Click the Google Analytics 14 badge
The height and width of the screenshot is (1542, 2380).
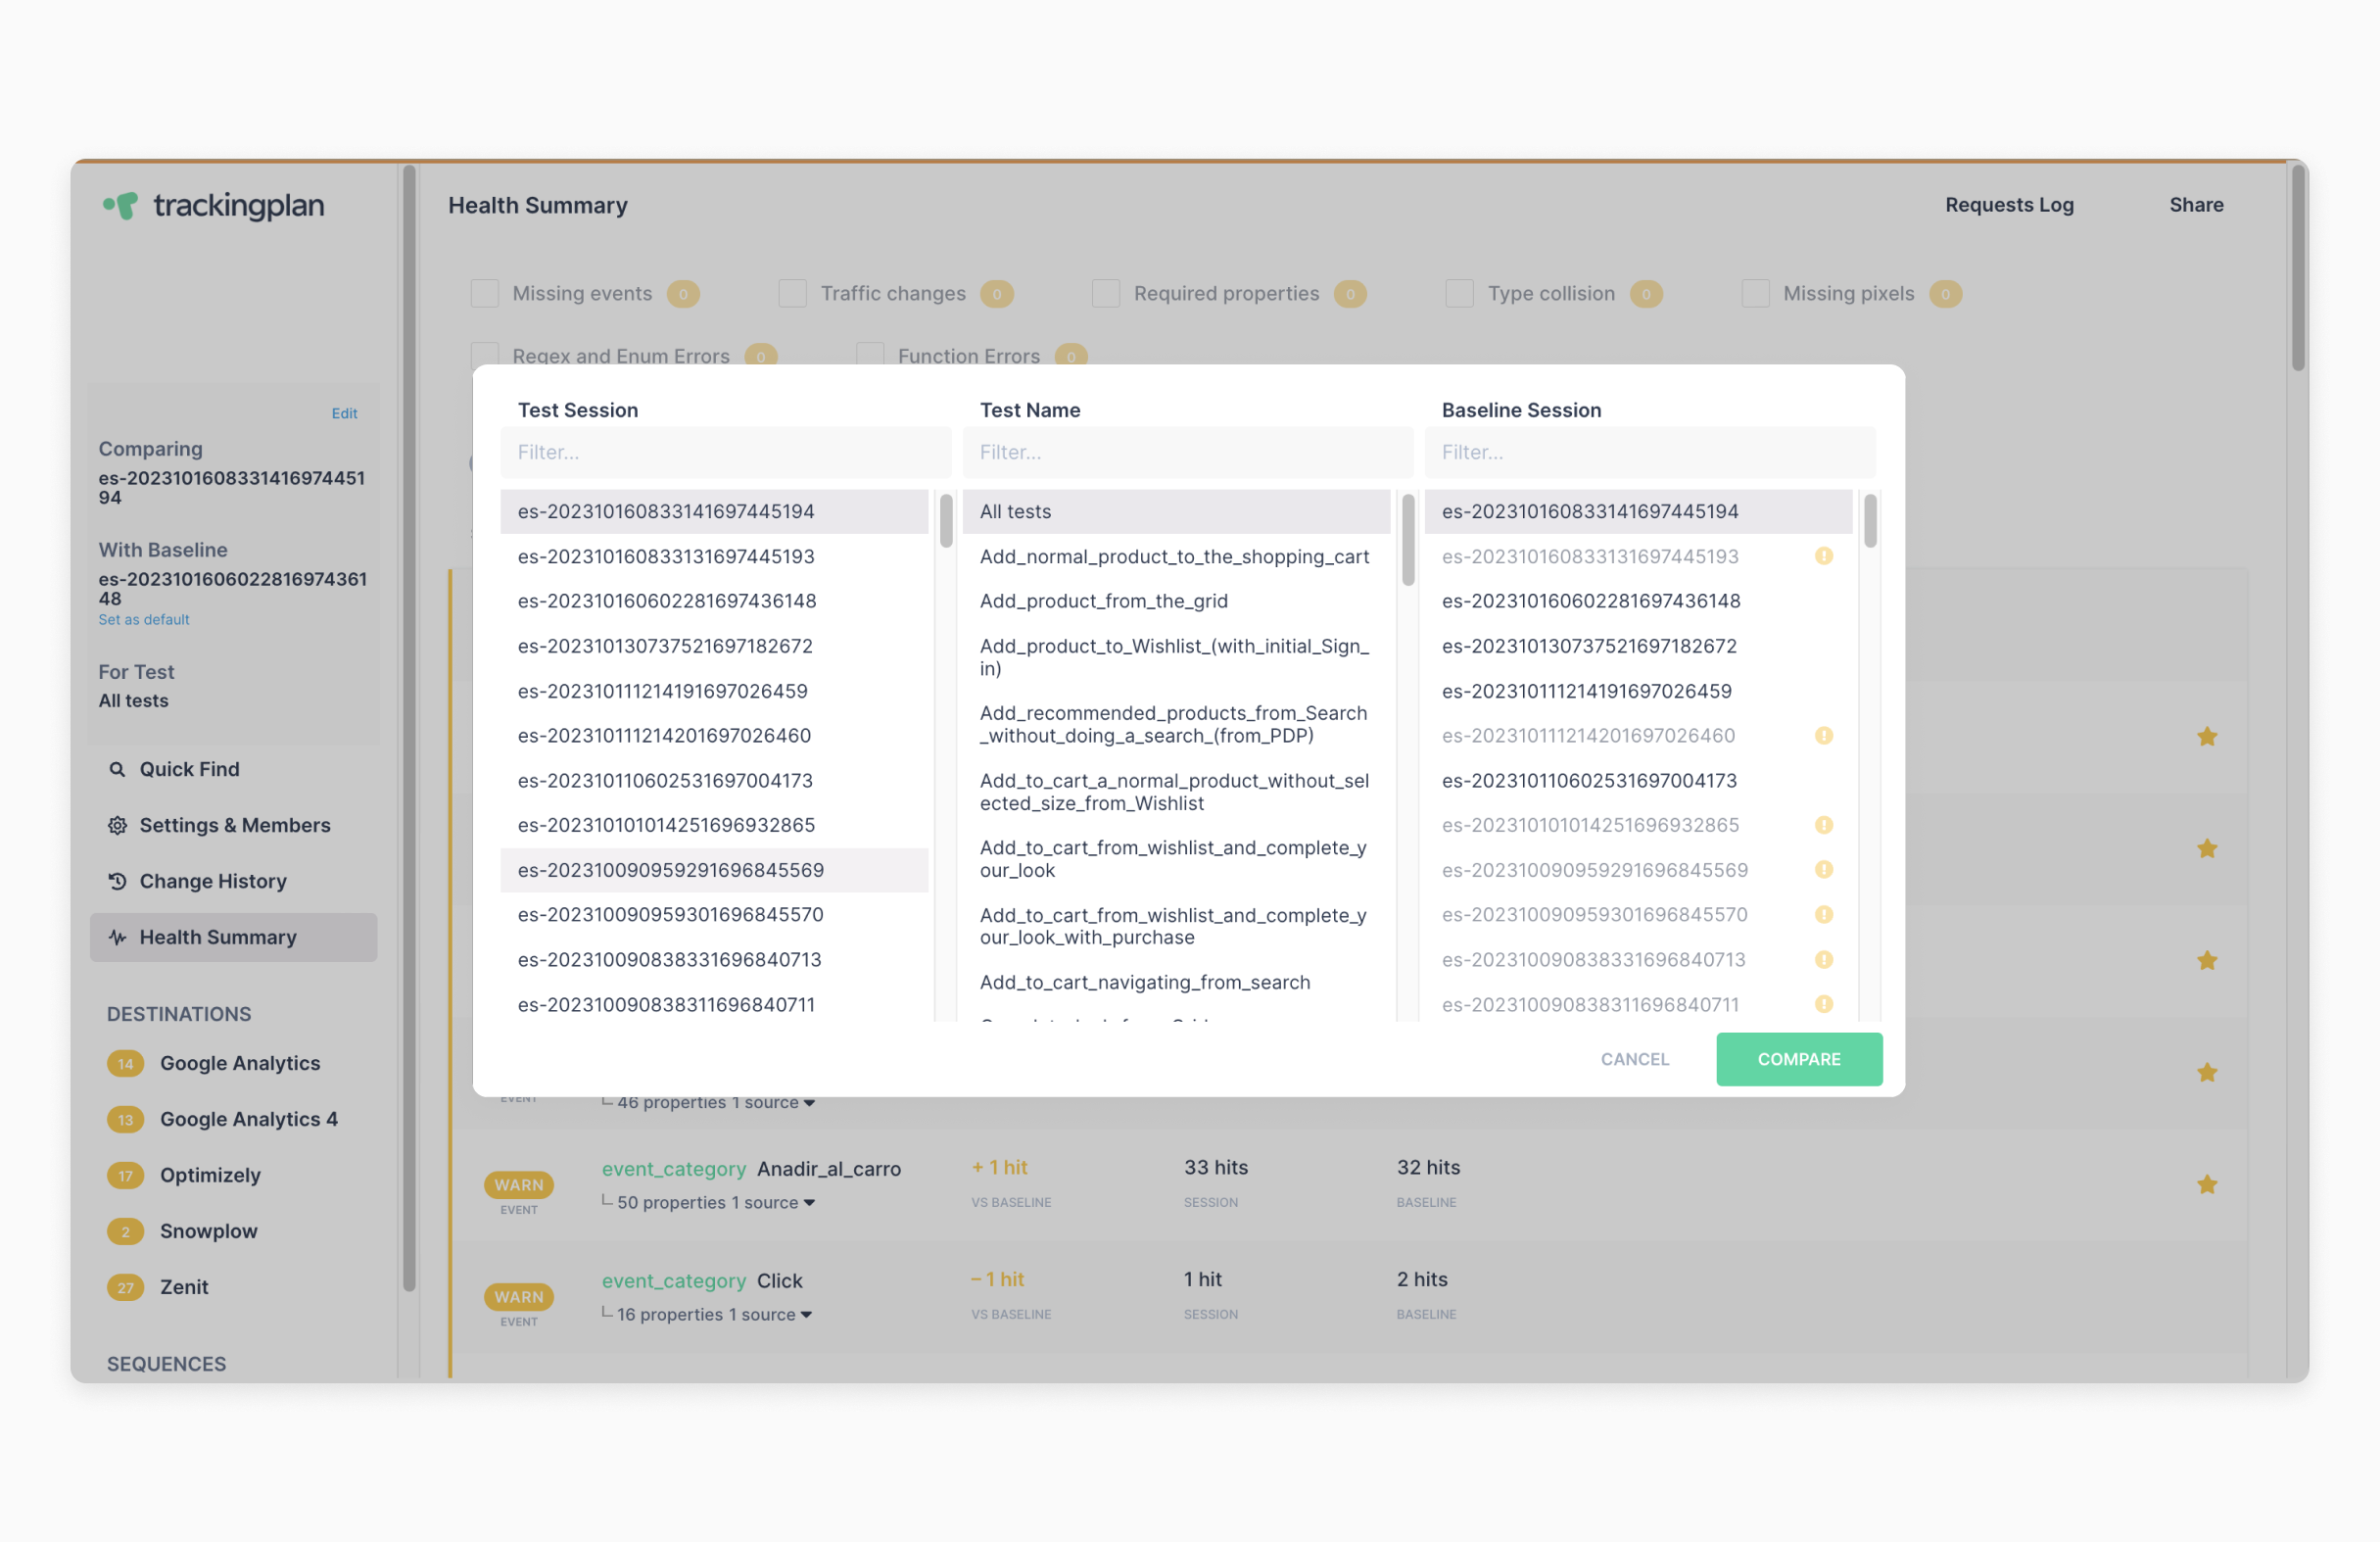click(x=125, y=1063)
